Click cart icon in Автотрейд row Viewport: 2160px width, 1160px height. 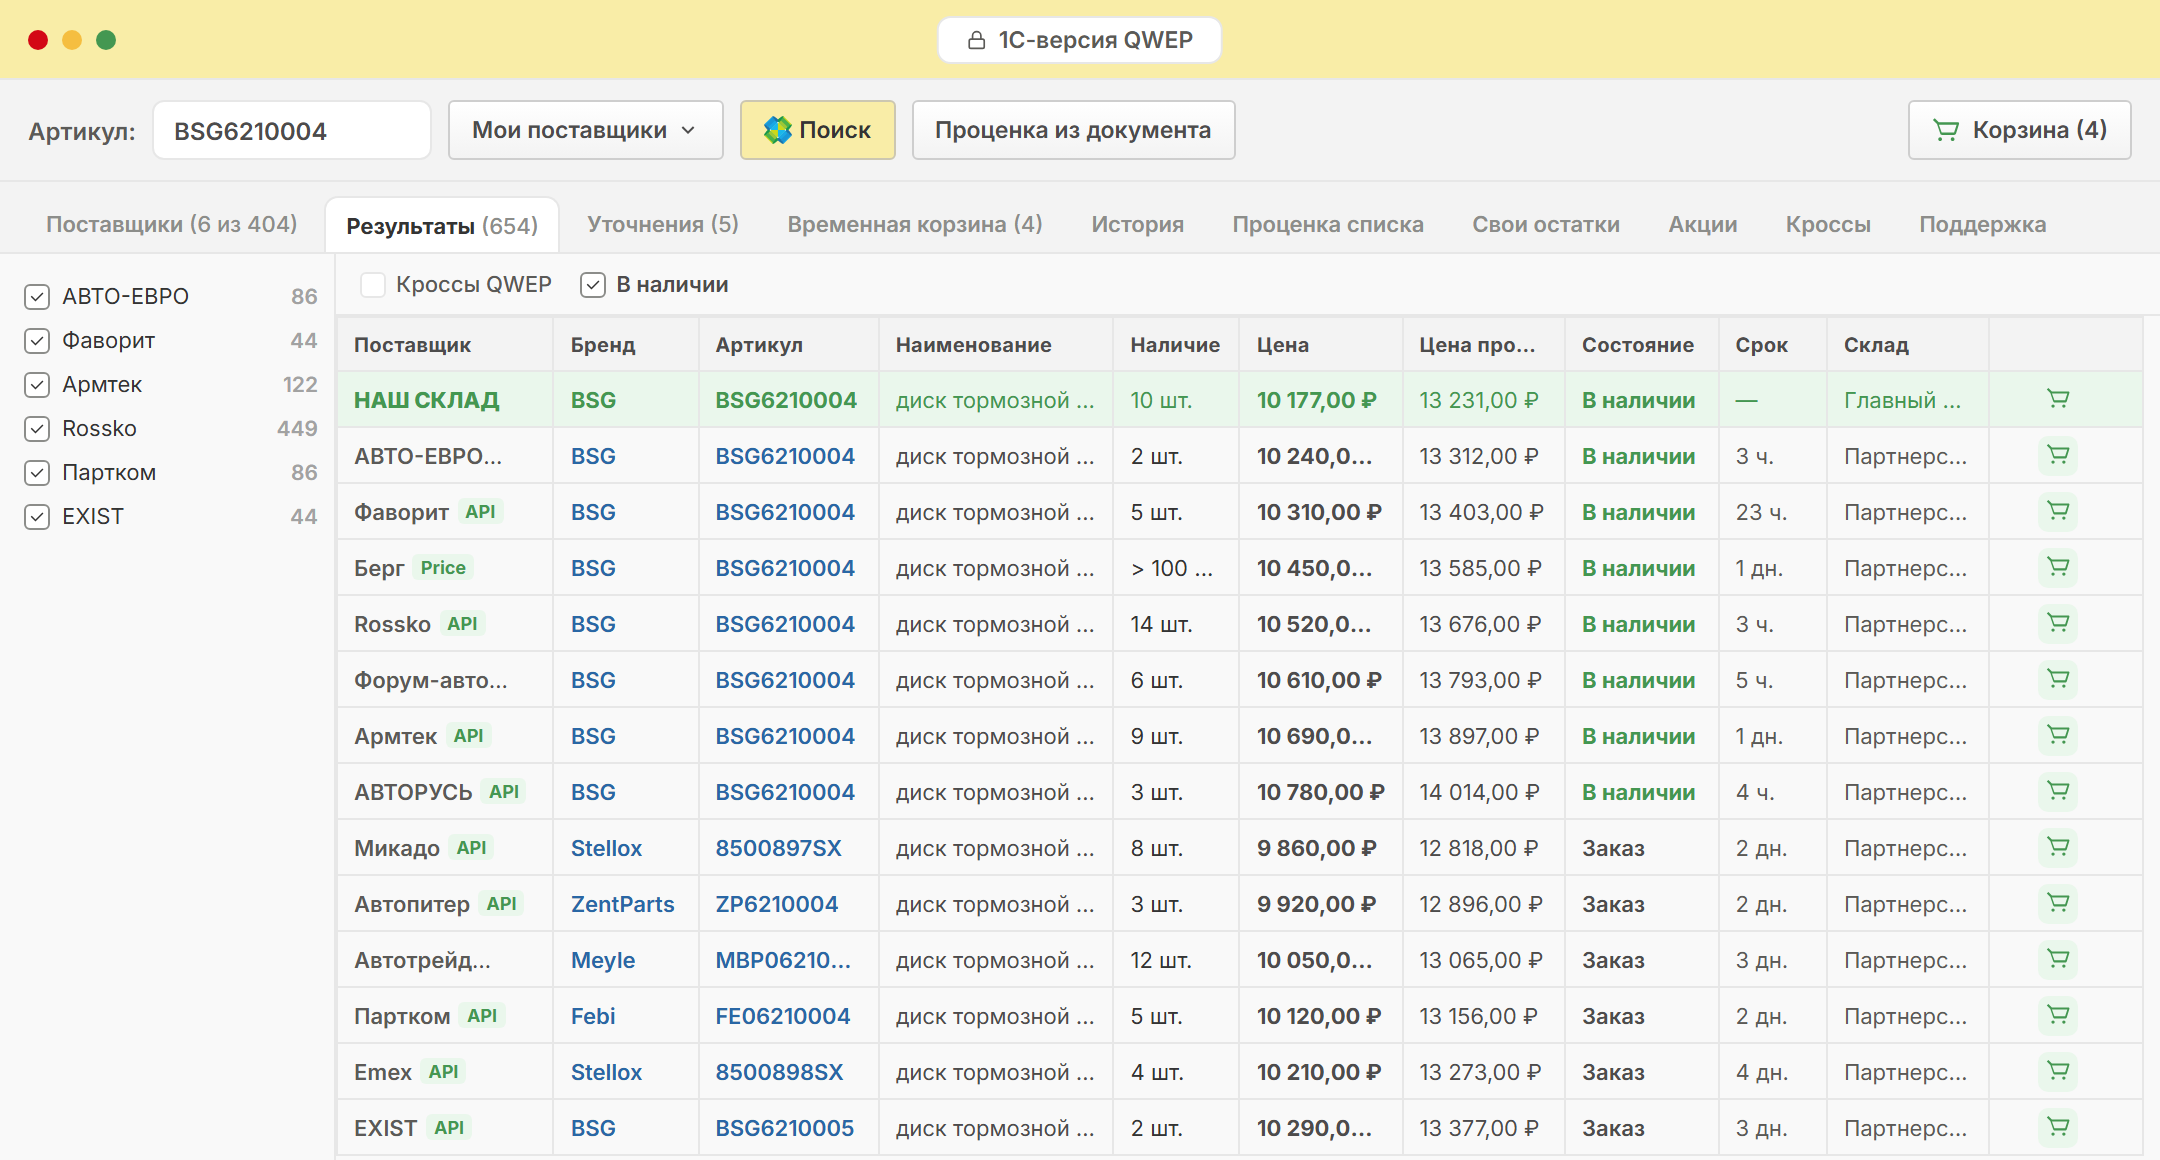[x=2058, y=959]
